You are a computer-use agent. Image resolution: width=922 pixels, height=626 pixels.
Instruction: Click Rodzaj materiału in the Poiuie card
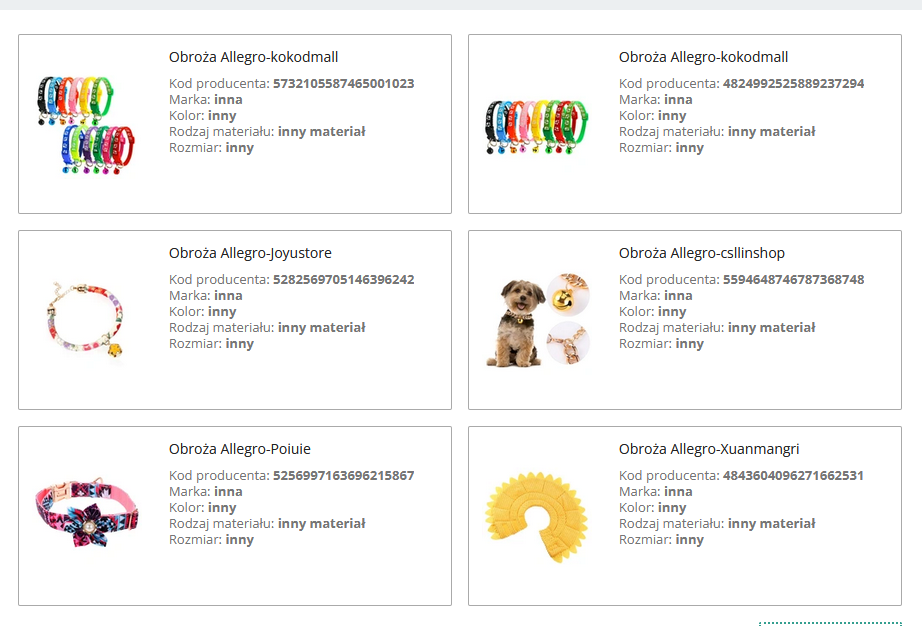(267, 524)
